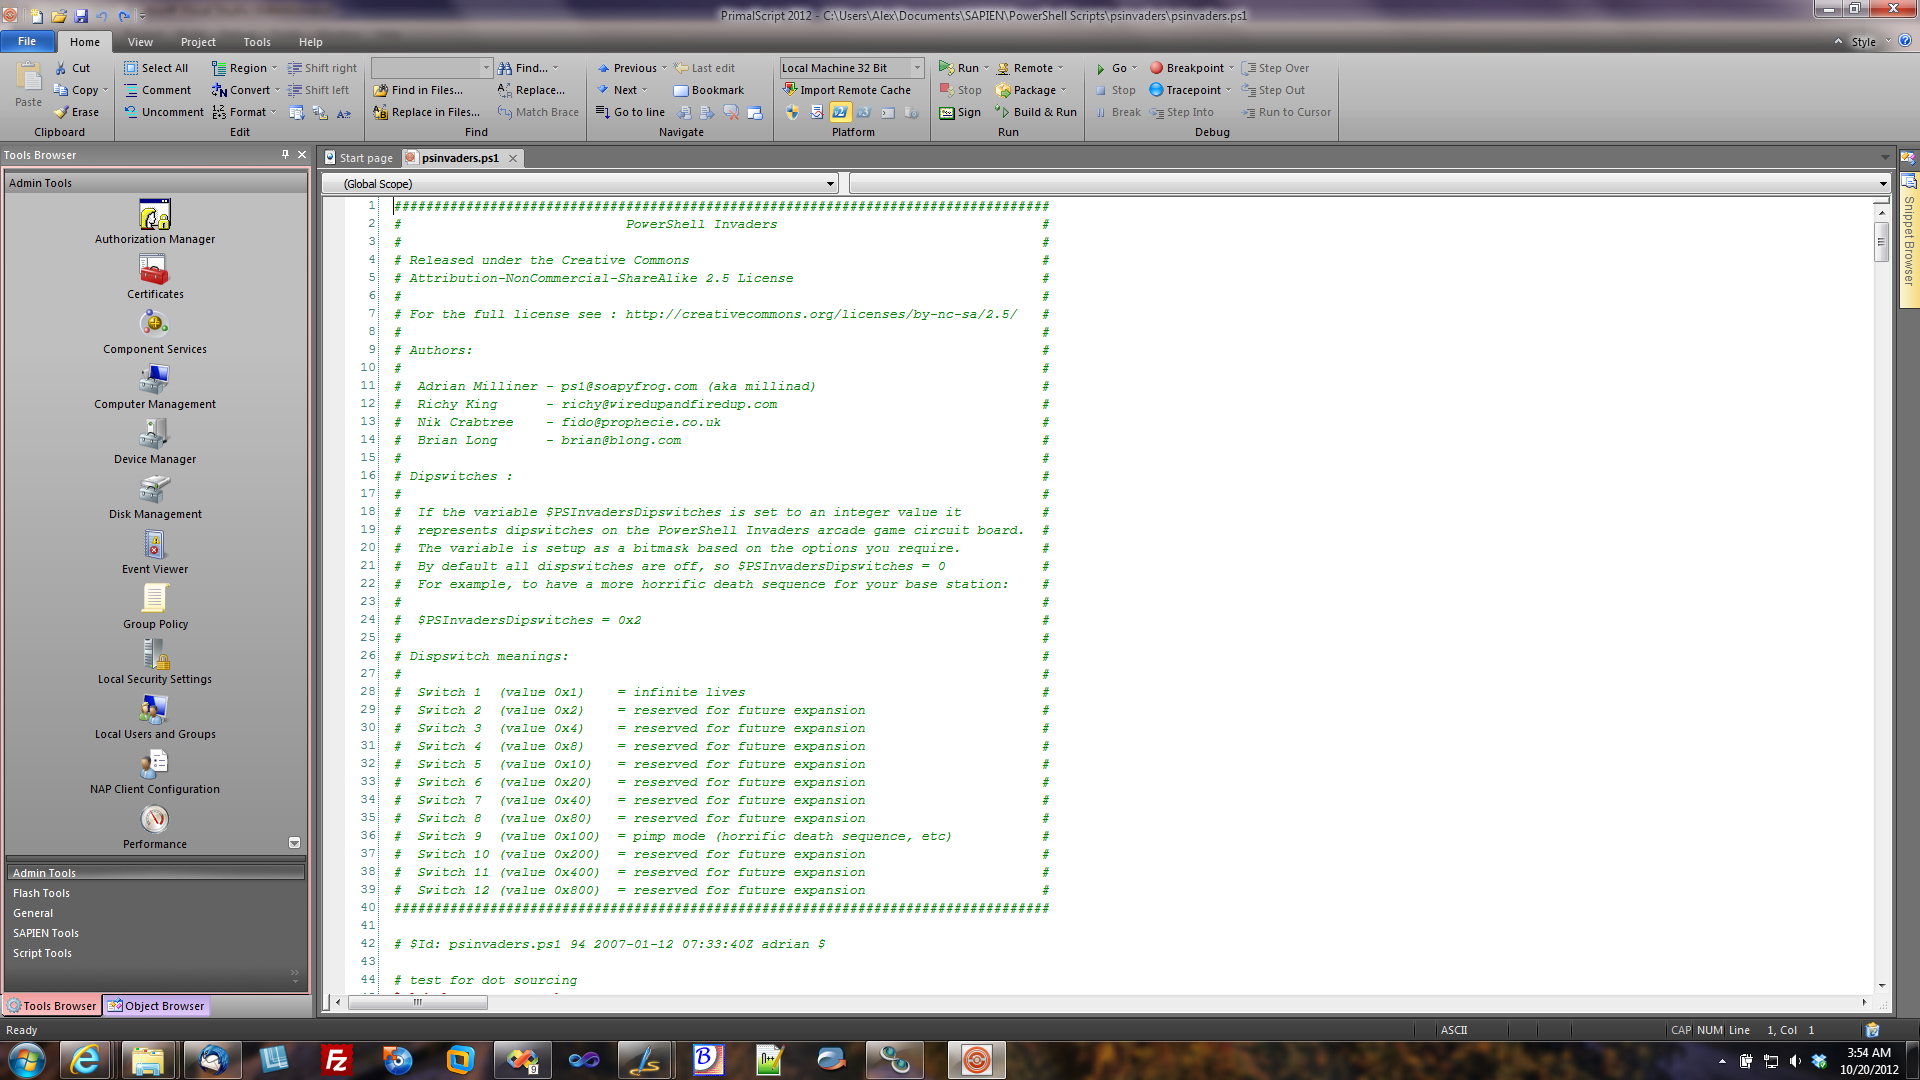The image size is (1920, 1080).
Task: Toggle PowerShell V2 platform button
Action: (840, 112)
